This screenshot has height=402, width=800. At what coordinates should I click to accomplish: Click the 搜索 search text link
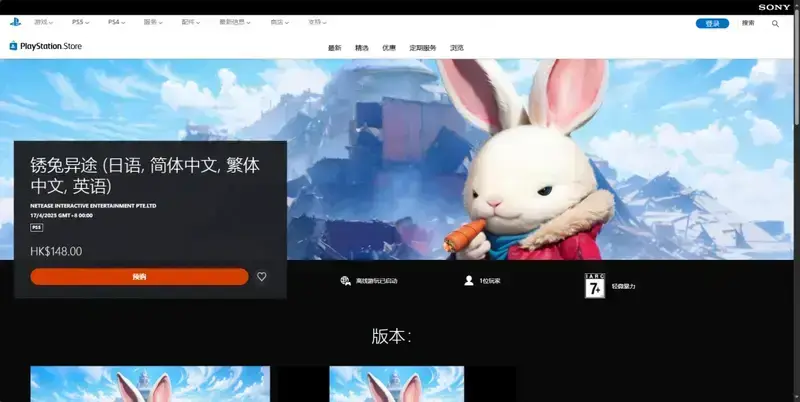click(x=748, y=23)
